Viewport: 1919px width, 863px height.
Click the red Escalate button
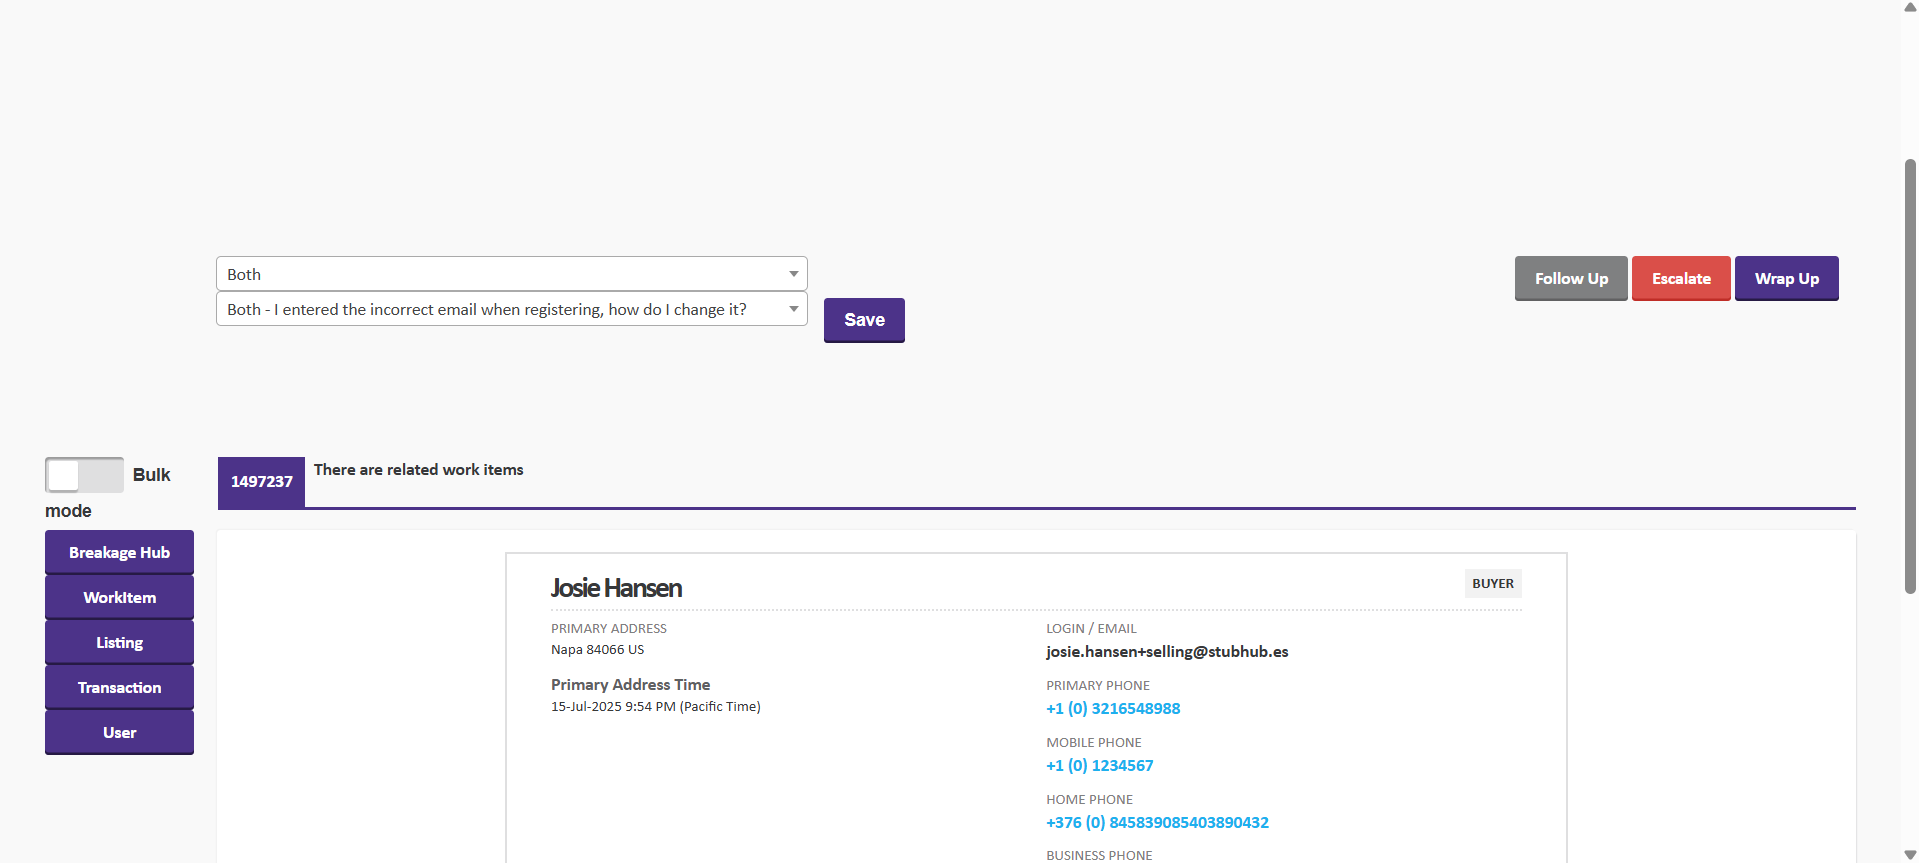(x=1680, y=279)
